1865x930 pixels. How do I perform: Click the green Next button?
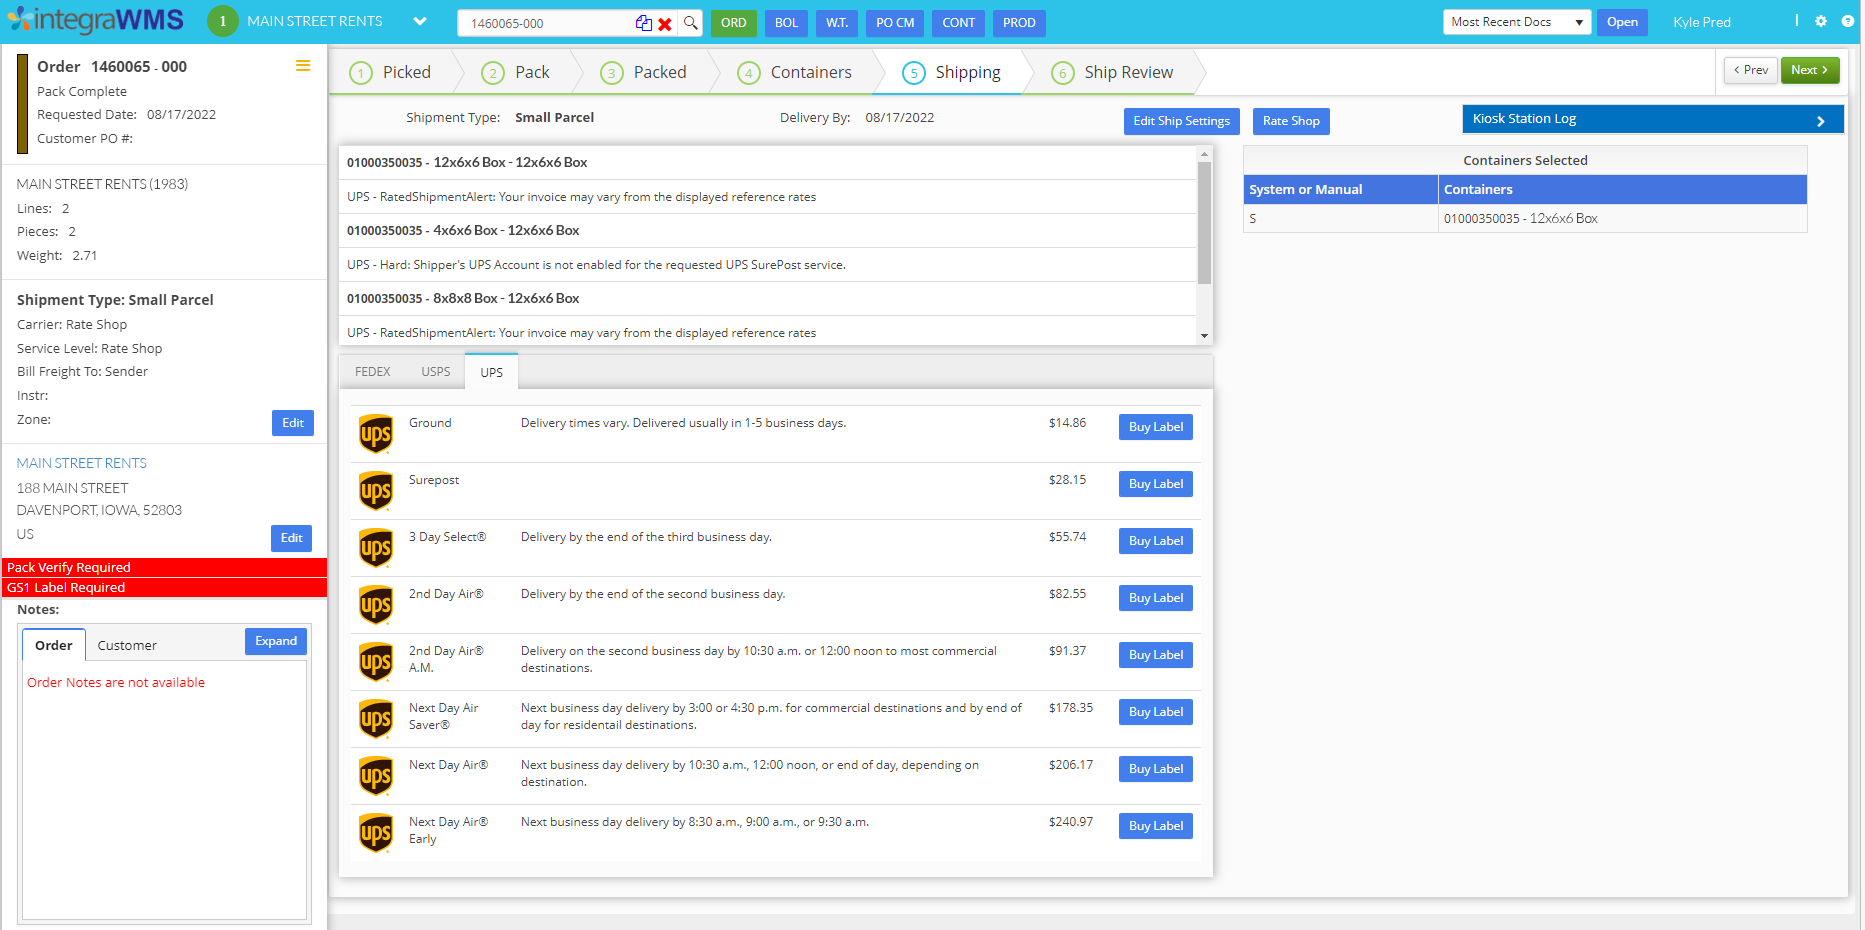point(1810,70)
